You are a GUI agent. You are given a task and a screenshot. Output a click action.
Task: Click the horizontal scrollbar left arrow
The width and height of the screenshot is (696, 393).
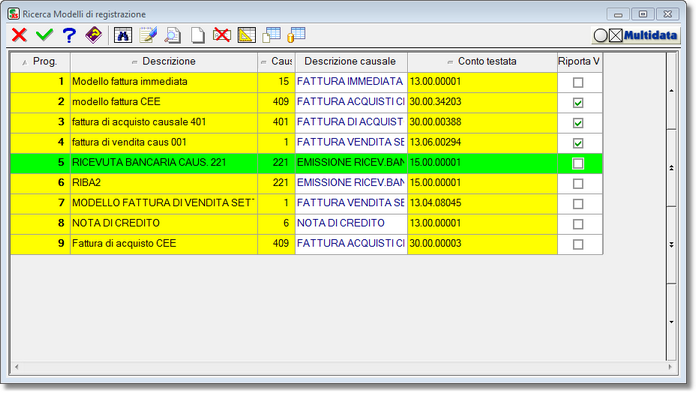tap(17, 367)
